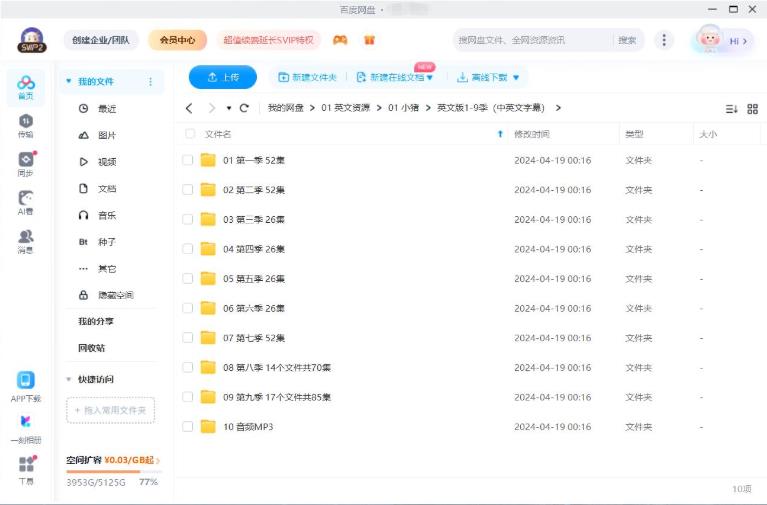Go back with the left arrow

pos(190,108)
